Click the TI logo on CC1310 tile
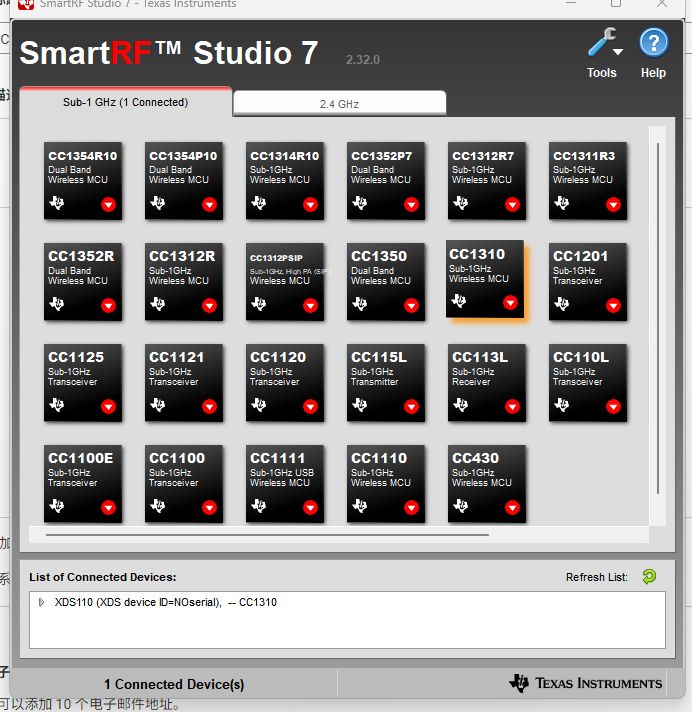 459,301
